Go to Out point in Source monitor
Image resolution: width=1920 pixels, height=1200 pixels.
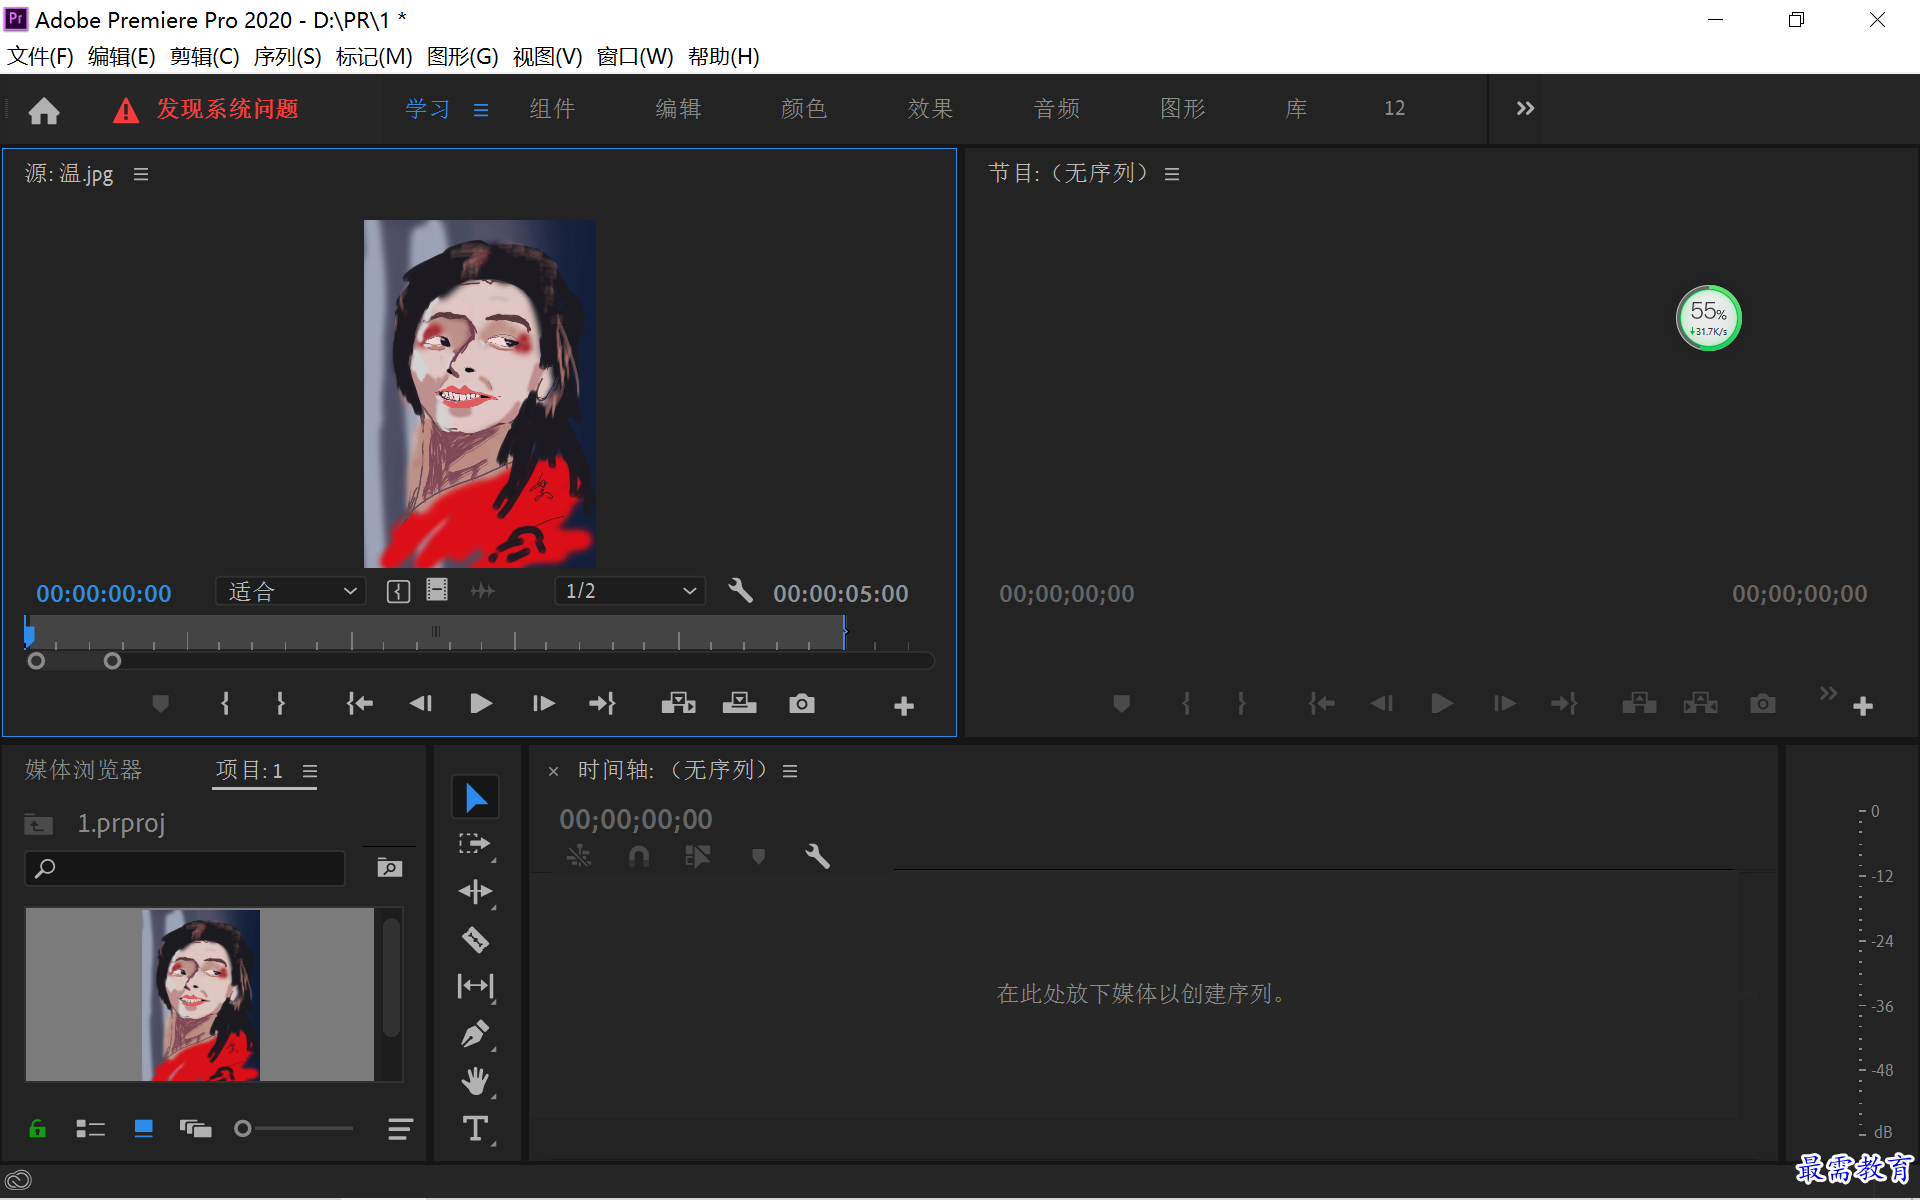(602, 704)
